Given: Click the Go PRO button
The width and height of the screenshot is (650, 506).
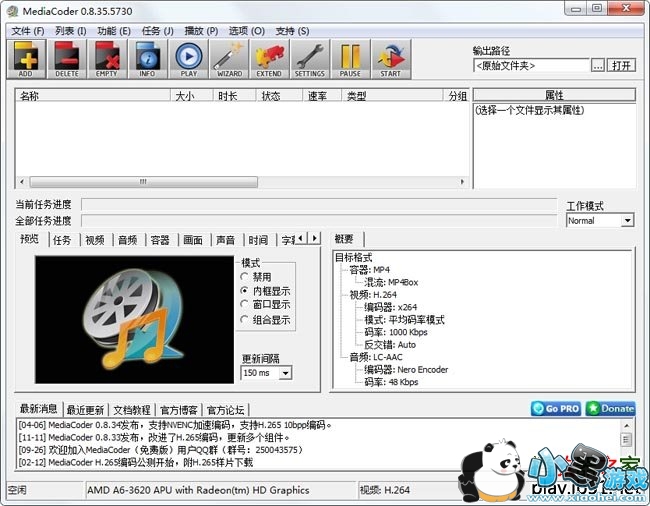Looking at the screenshot, I should click(x=556, y=409).
